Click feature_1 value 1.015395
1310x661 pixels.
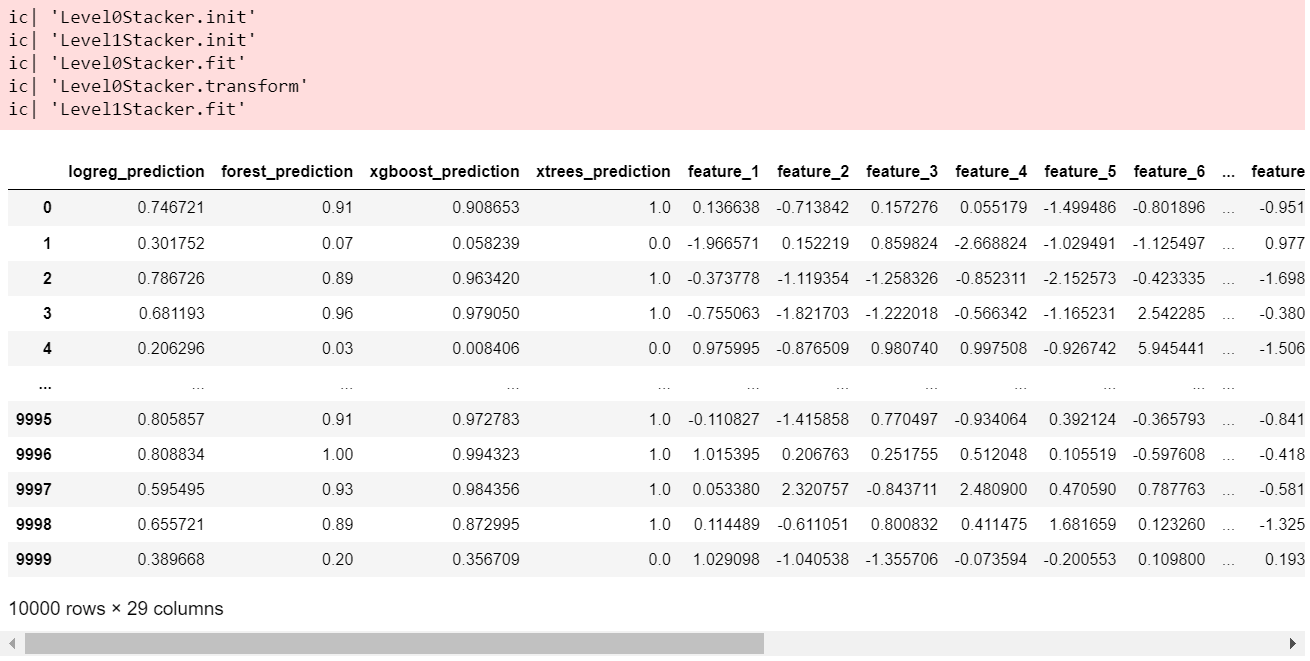[x=725, y=454]
